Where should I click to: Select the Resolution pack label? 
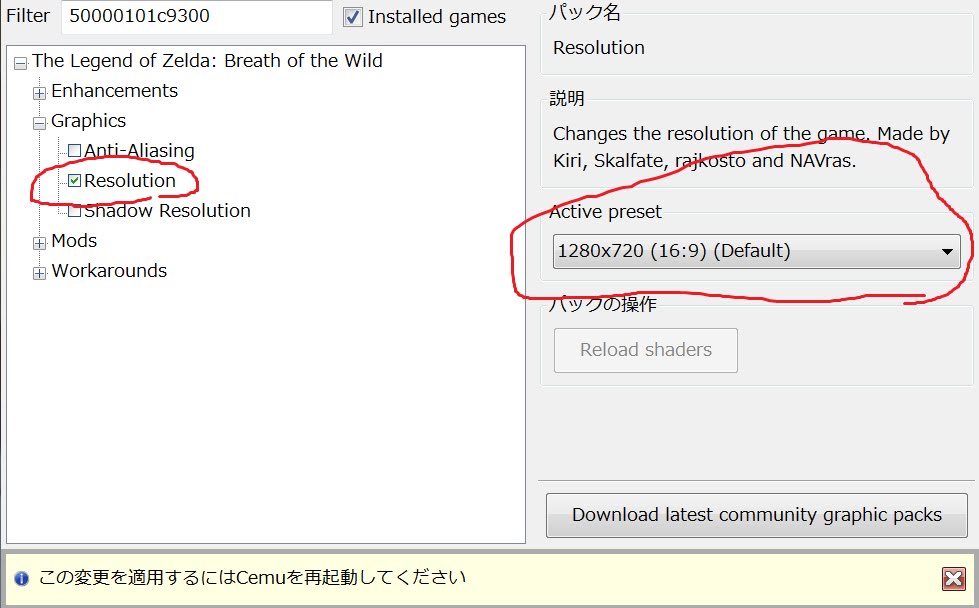pyautogui.click(x=130, y=180)
